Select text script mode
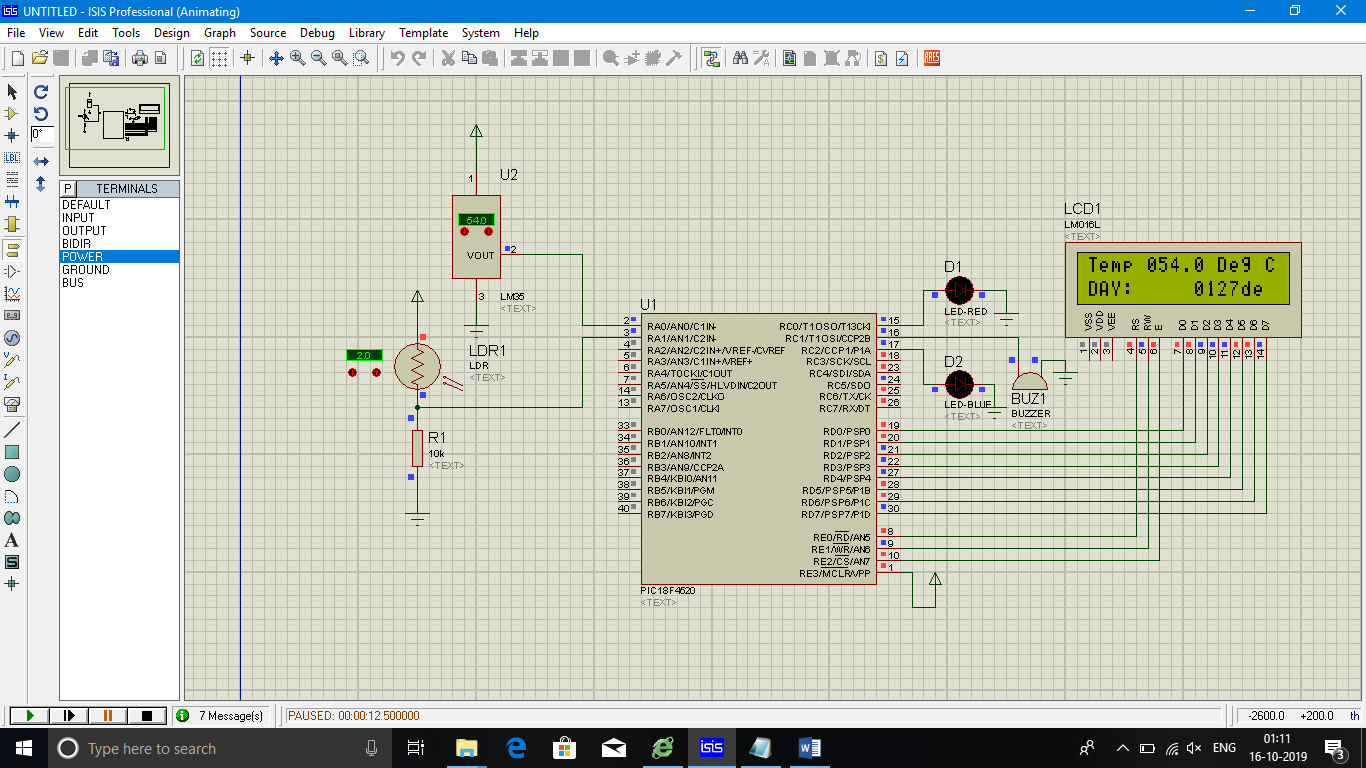 pos(12,180)
